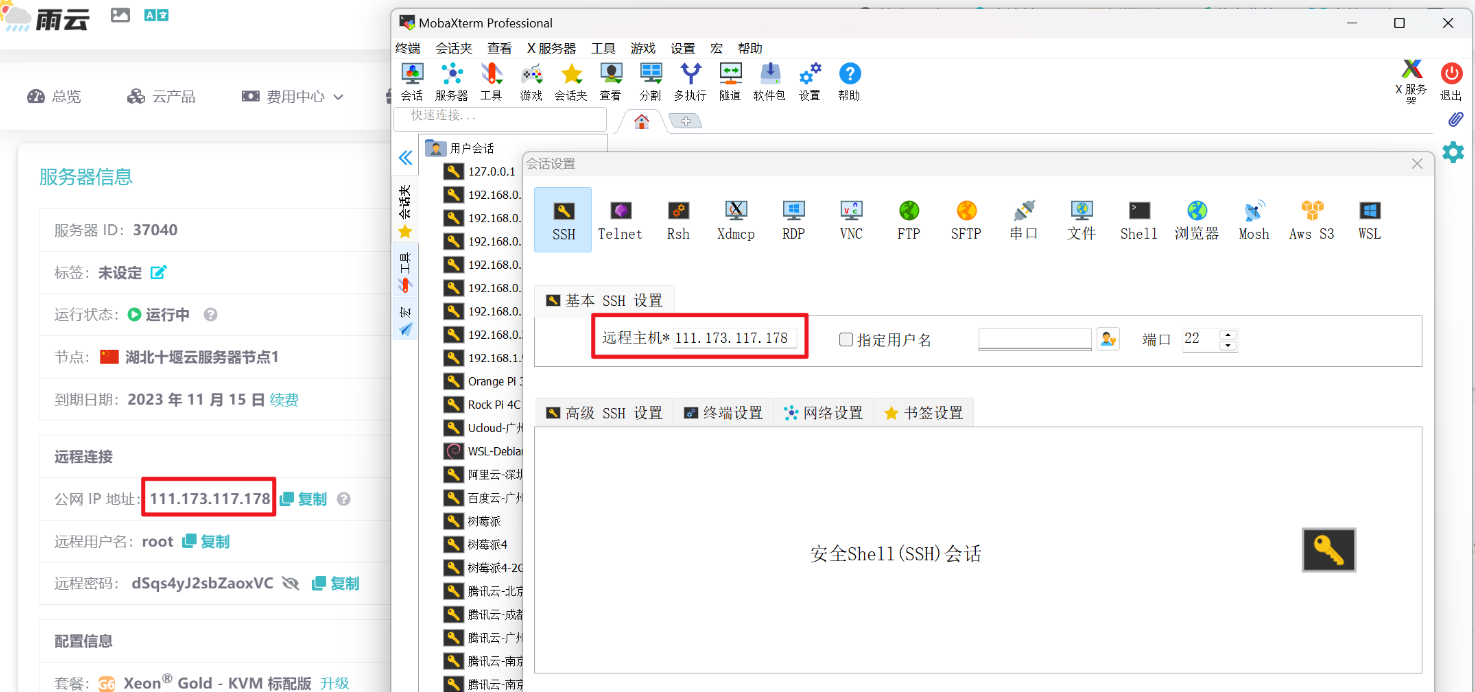Select the SSH session type

pos(563,219)
